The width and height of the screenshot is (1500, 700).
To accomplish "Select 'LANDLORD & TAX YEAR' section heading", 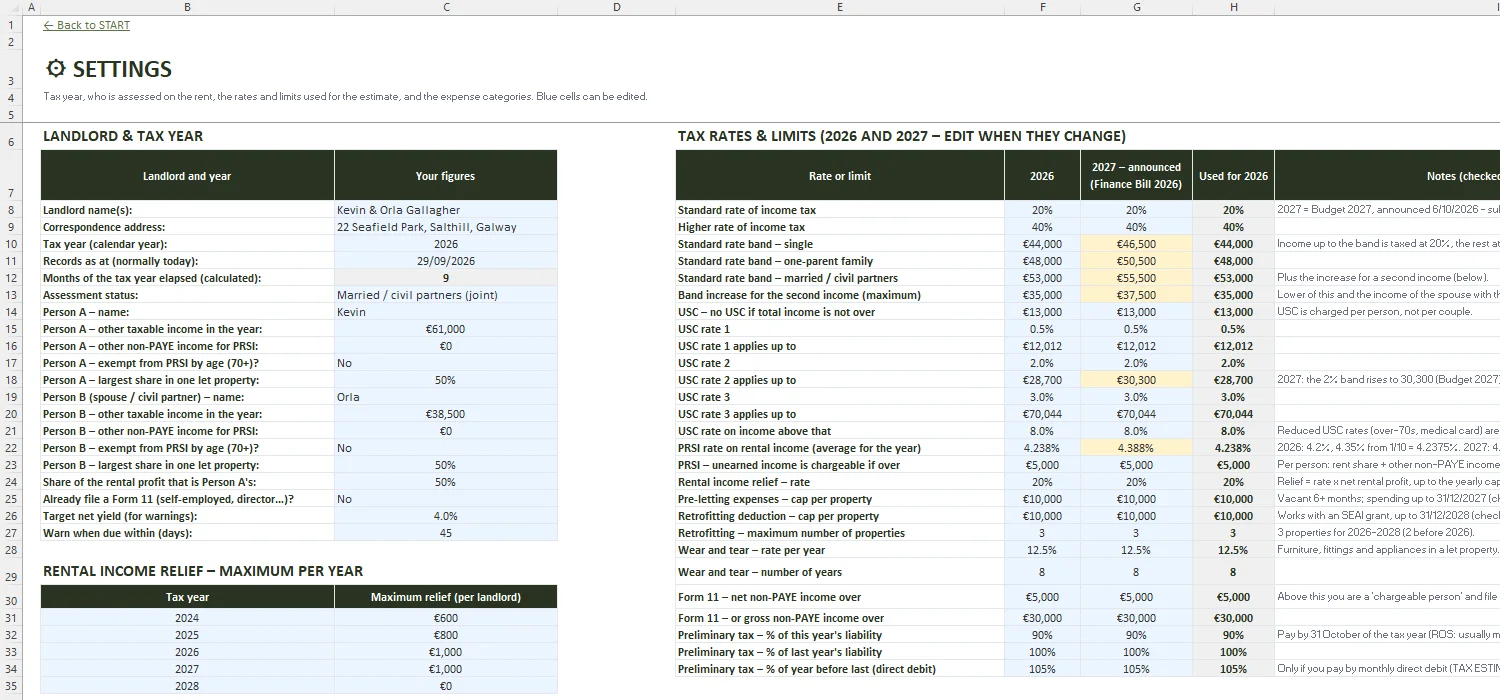I will click(x=123, y=136).
